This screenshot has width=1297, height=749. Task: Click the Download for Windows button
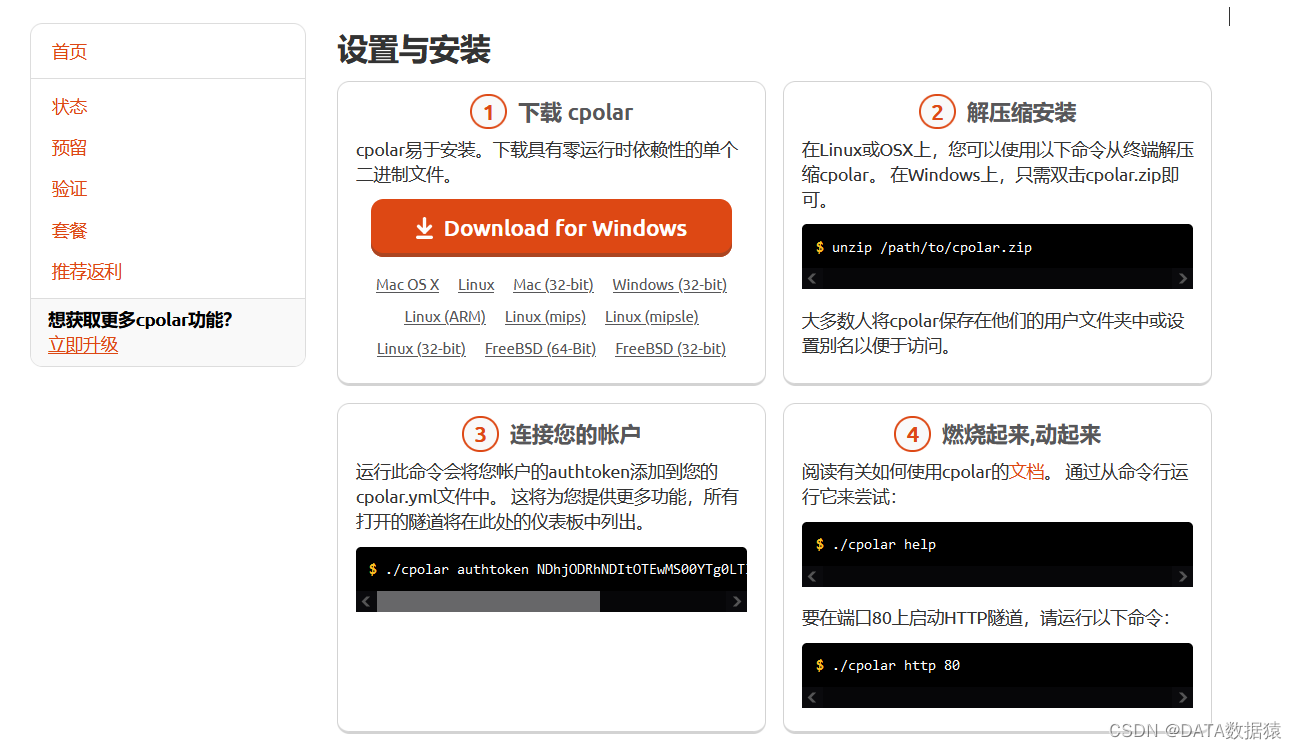click(551, 228)
